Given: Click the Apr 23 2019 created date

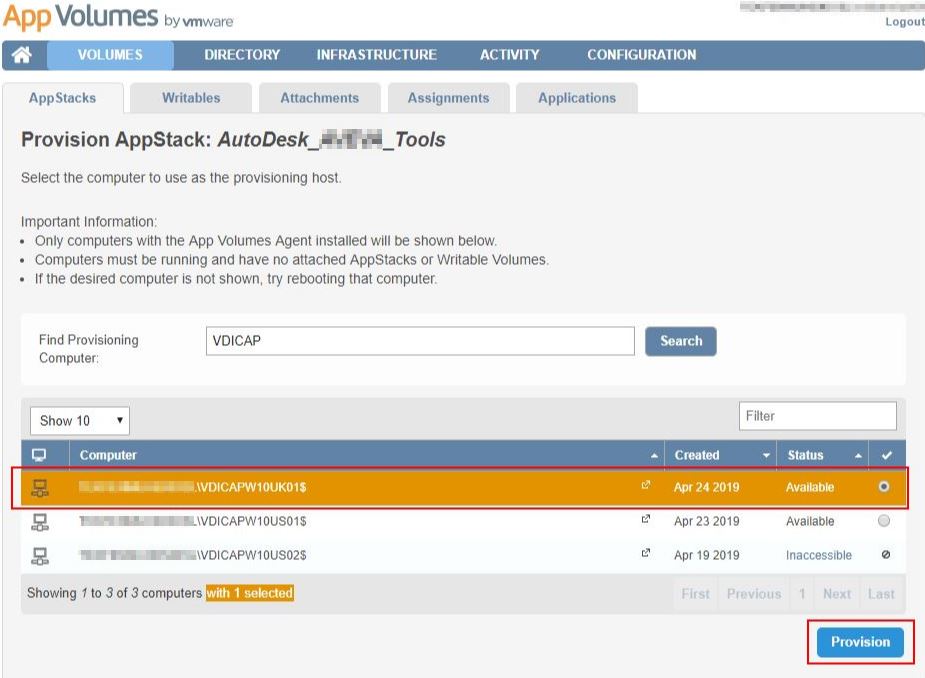Looking at the screenshot, I should click(x=707, y=522).
